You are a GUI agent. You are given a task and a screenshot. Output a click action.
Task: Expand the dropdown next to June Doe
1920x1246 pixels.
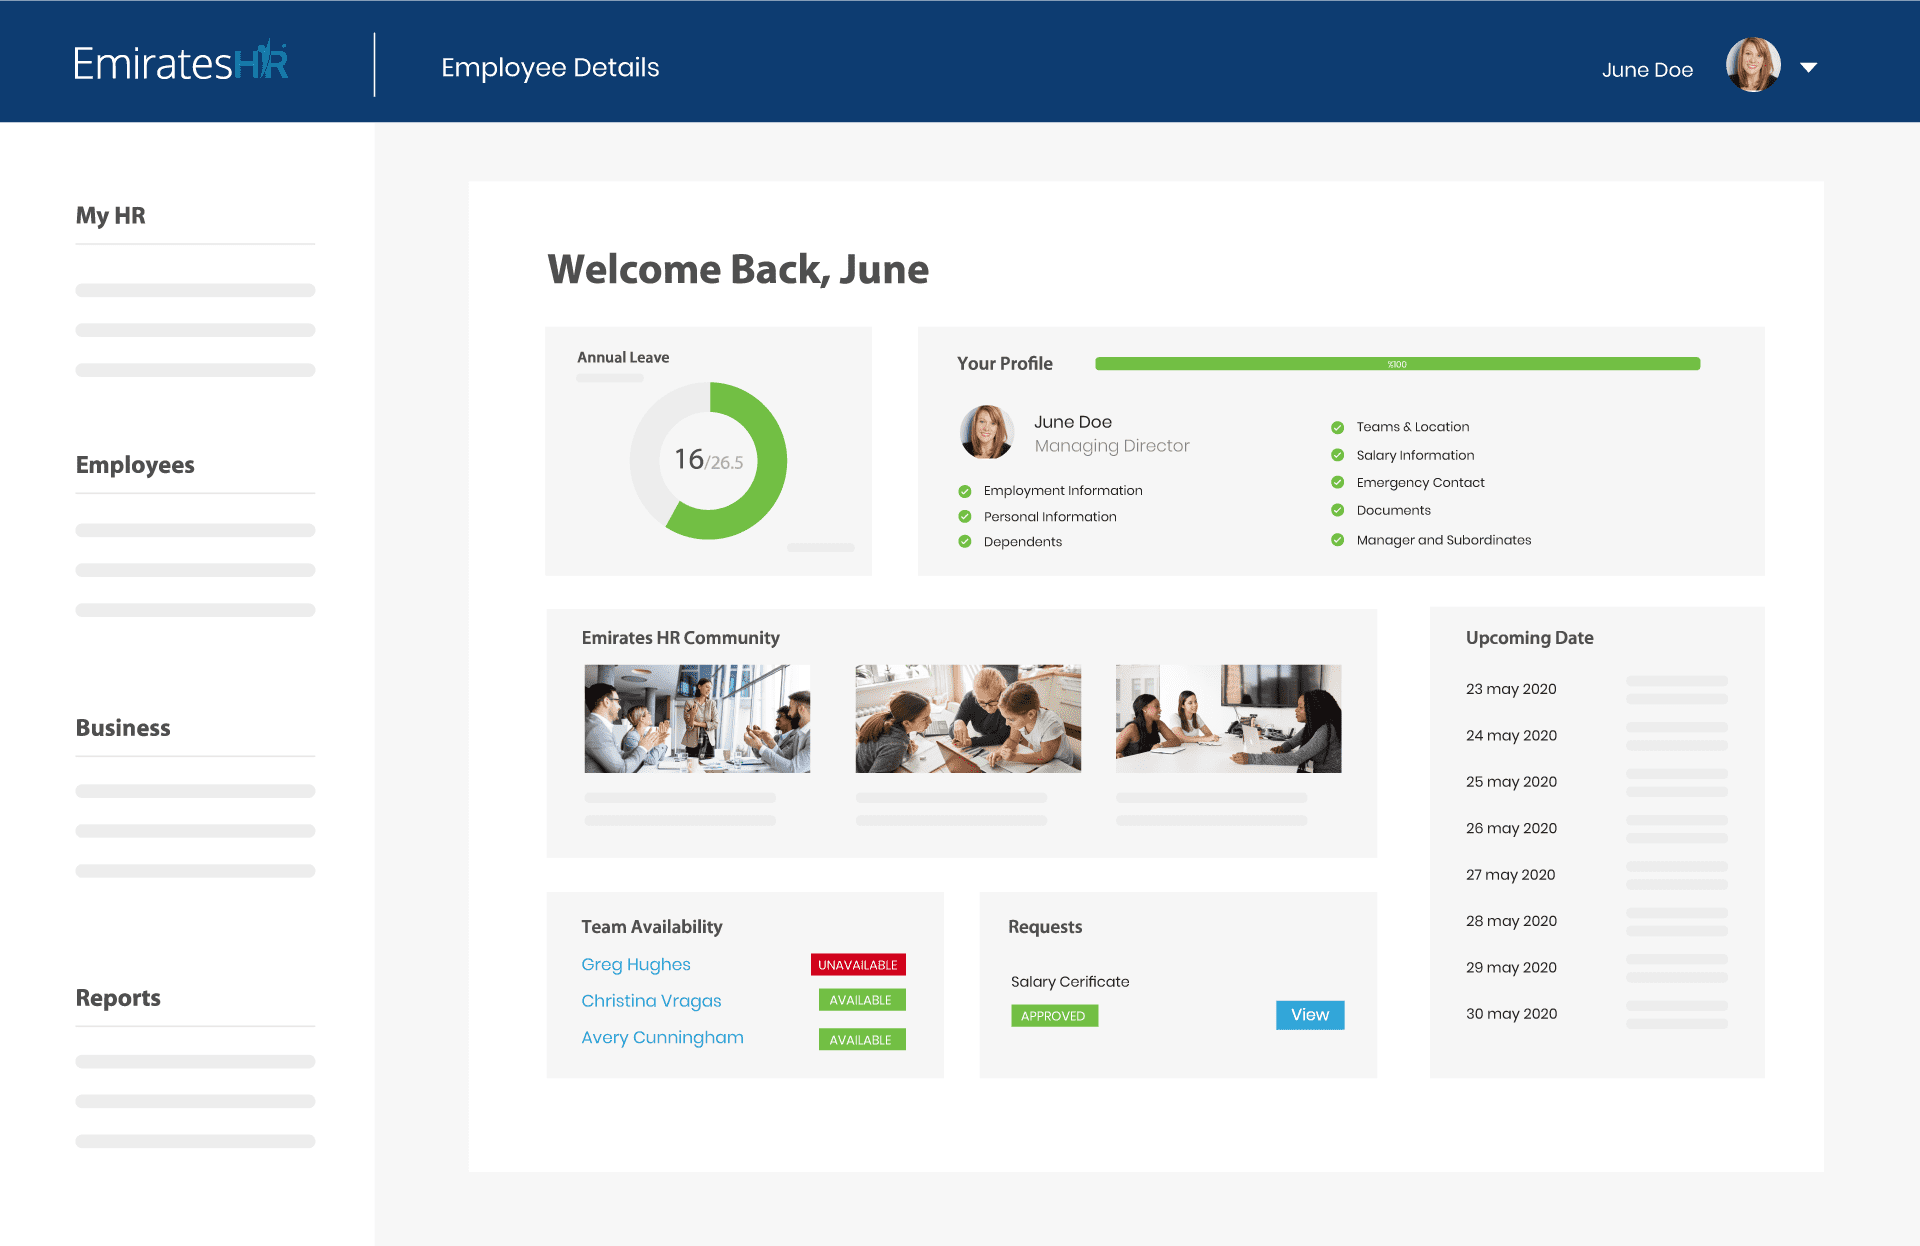[x=1810, y=67]
